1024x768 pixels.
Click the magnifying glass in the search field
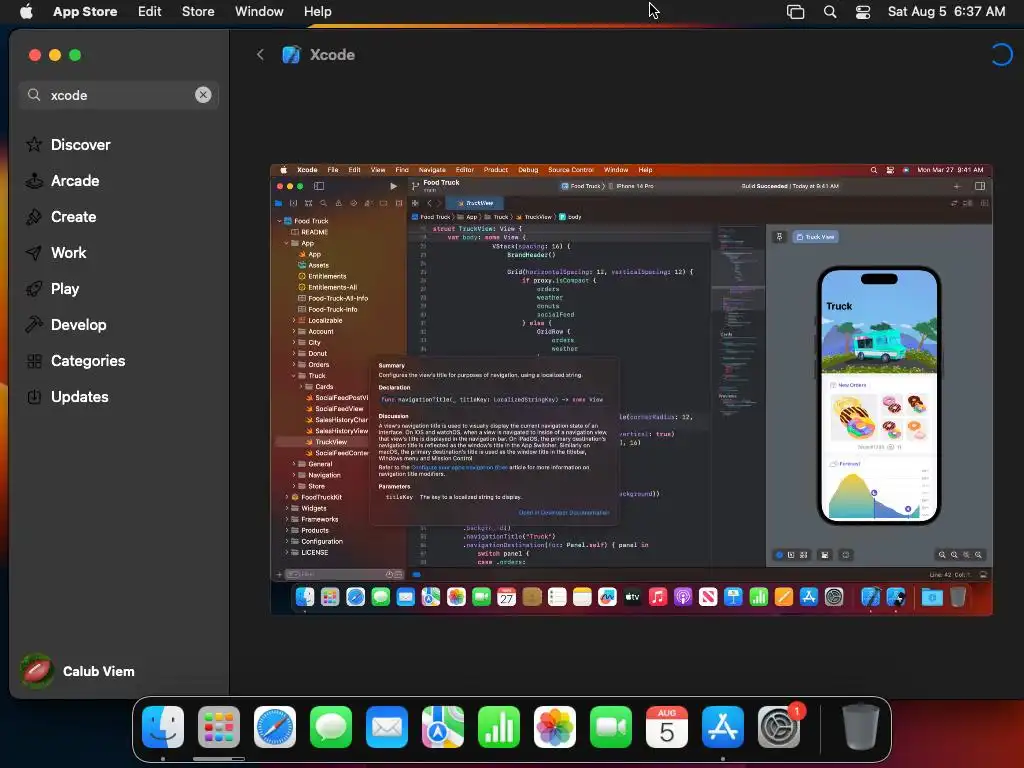pyautogui.click(x=34, y=95)
